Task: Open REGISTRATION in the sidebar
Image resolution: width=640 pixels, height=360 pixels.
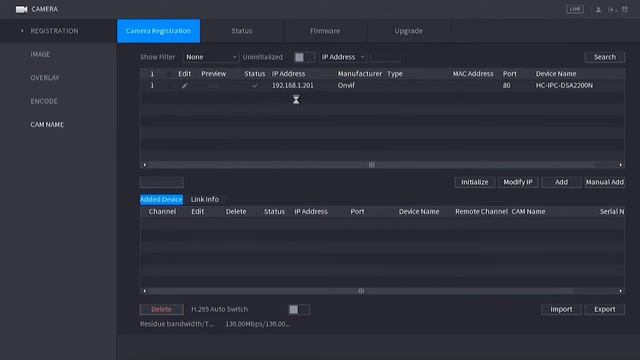Action: [54, 31]
